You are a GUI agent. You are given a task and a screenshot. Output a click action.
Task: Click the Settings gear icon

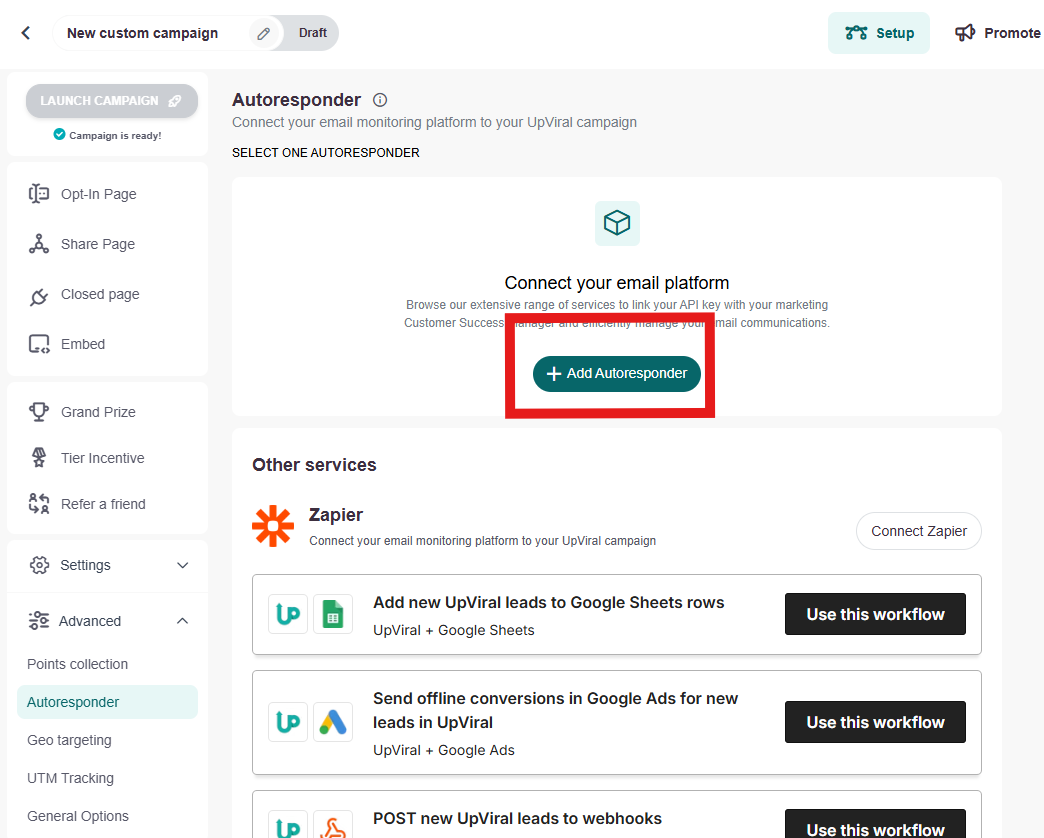(x=39, y=565)
